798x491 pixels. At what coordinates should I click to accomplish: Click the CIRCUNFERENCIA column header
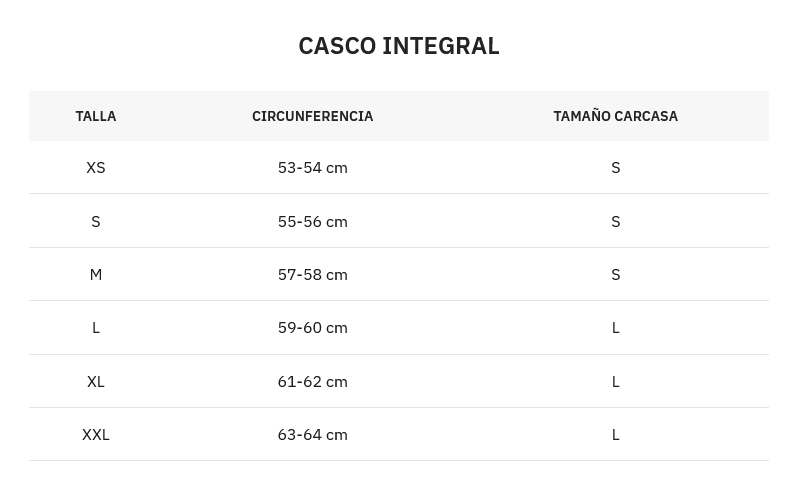click(x=312, y=116)
